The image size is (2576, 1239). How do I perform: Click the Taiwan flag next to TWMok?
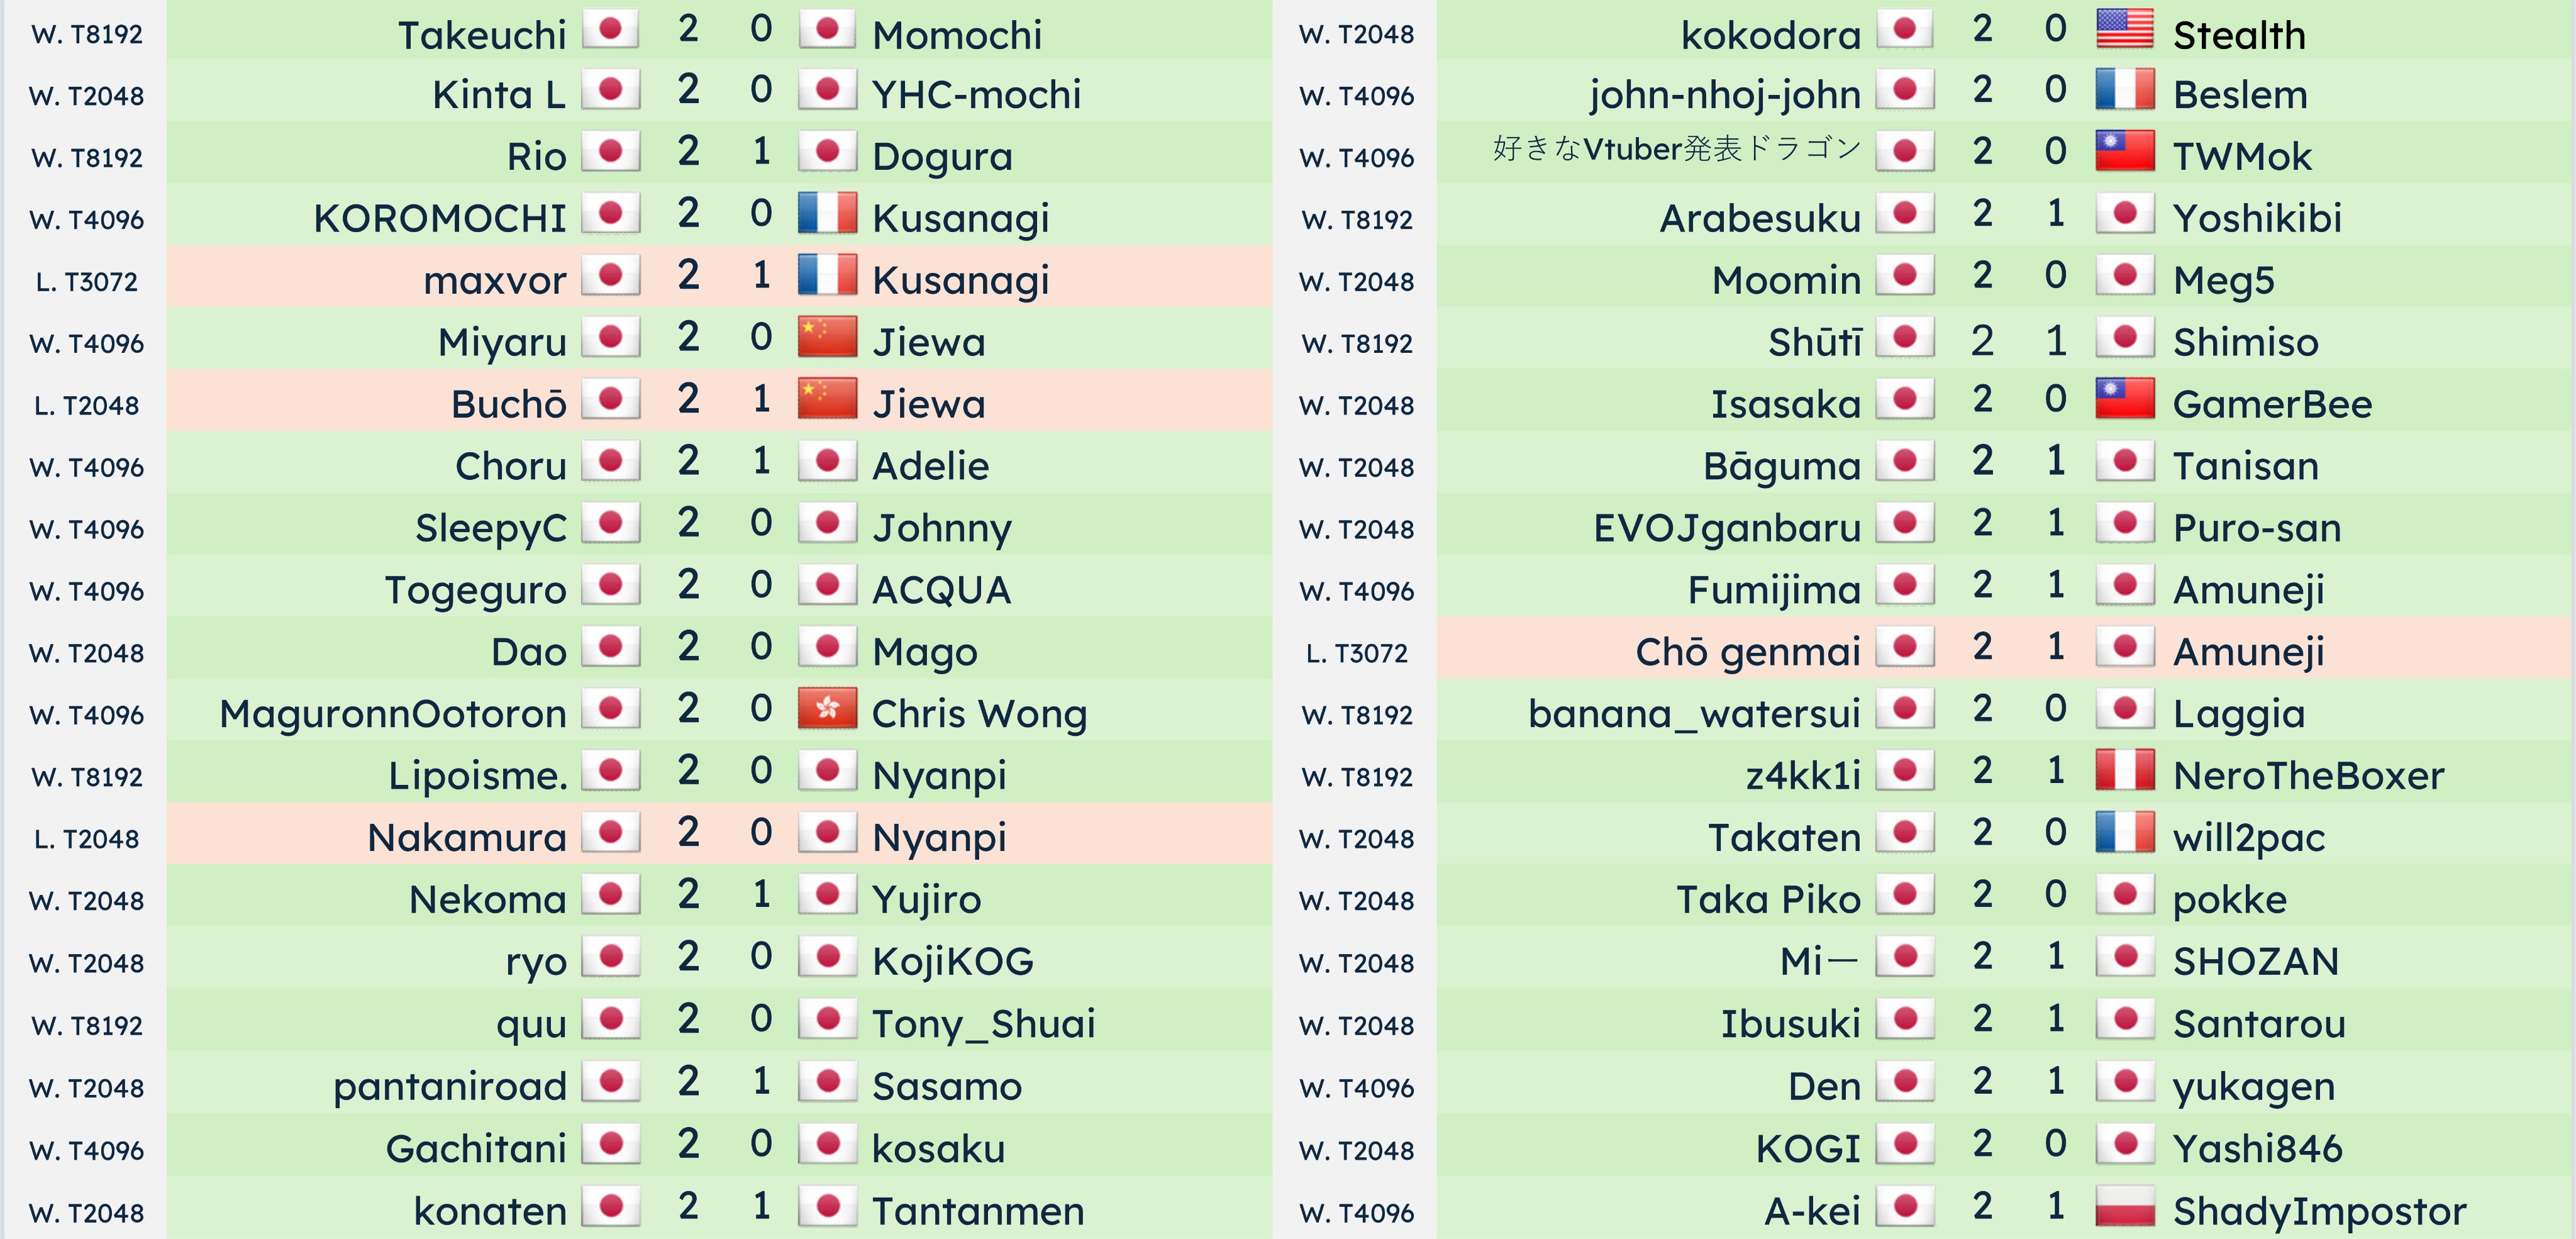tap(2124, 152)
